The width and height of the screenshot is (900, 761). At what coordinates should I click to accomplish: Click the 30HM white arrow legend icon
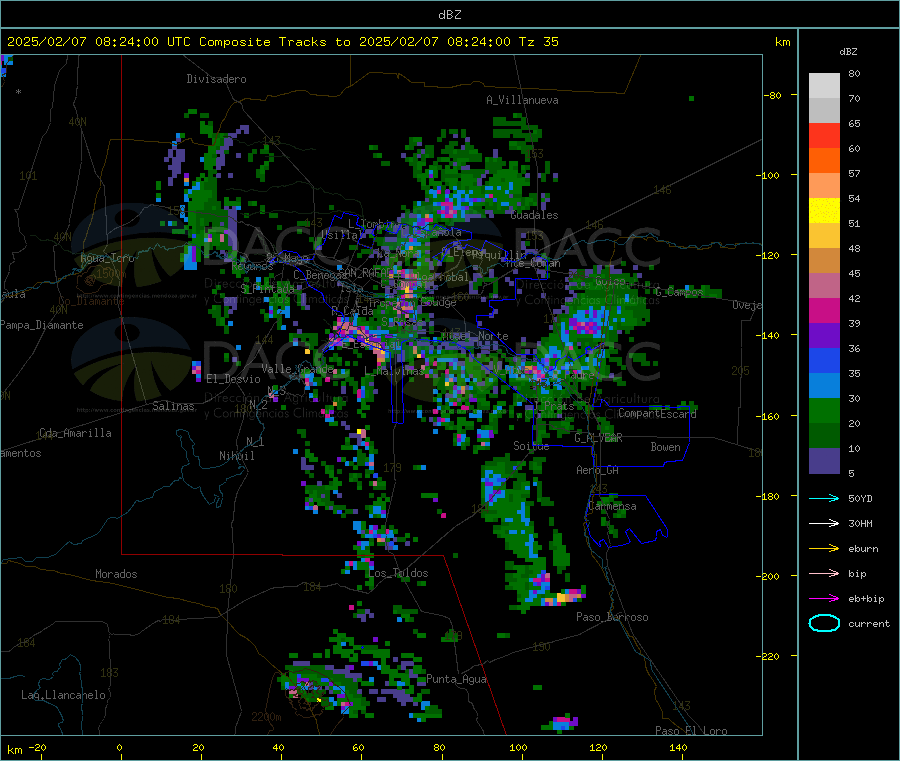(x=824, y=523)
